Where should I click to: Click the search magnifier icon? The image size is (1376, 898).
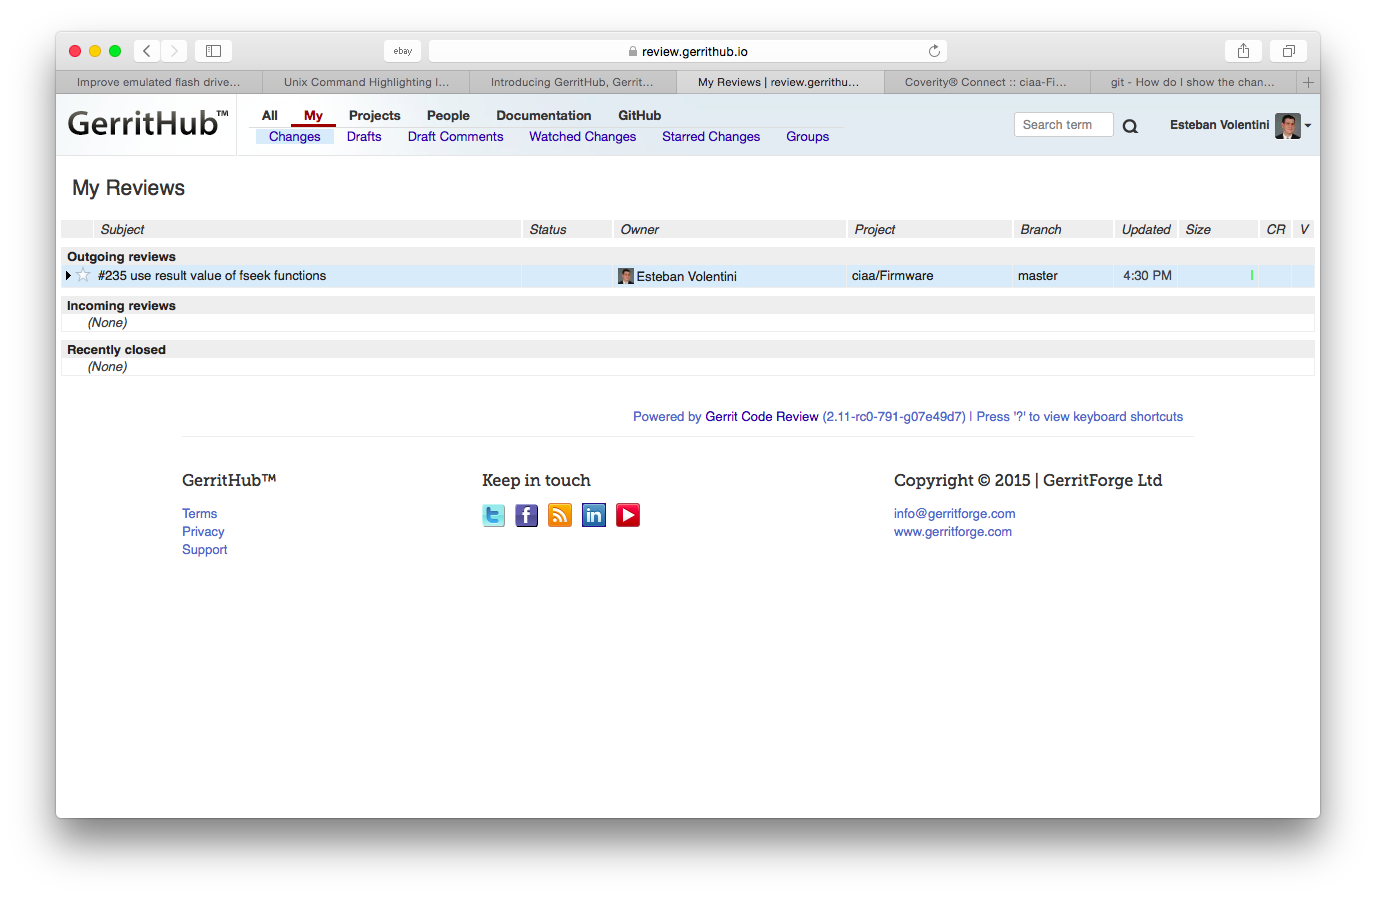(1130, 126)
